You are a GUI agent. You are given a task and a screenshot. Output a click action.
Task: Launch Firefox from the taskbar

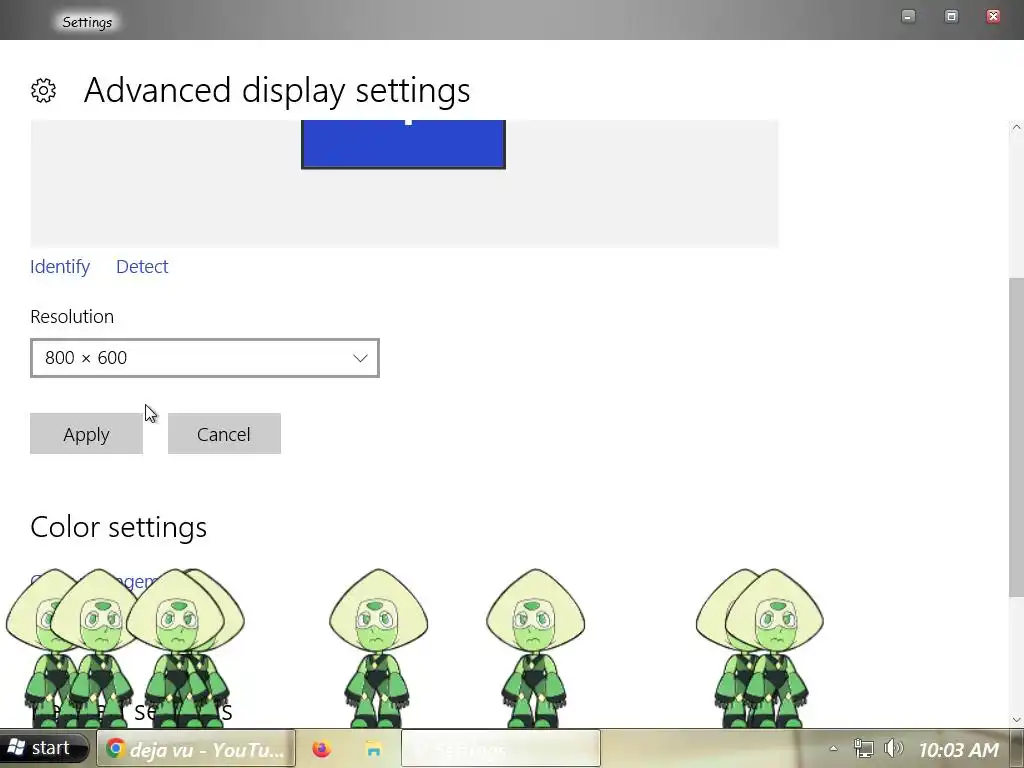[x=321, y=748]
